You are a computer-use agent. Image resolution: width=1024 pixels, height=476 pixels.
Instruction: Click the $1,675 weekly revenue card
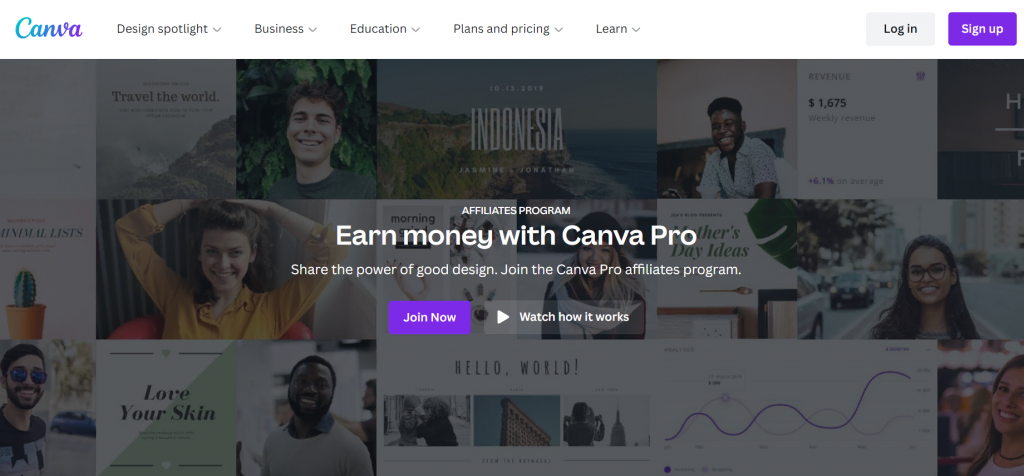click(x=867, y=129)
